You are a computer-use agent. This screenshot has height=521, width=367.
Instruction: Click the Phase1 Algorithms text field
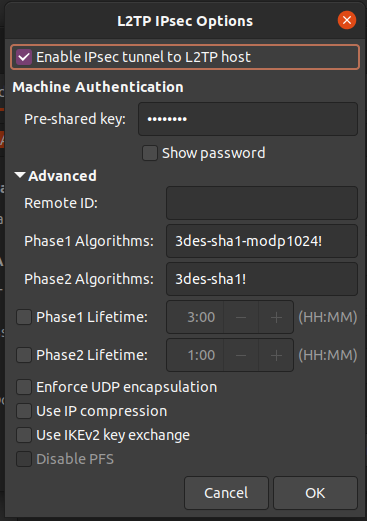[262, 241]
